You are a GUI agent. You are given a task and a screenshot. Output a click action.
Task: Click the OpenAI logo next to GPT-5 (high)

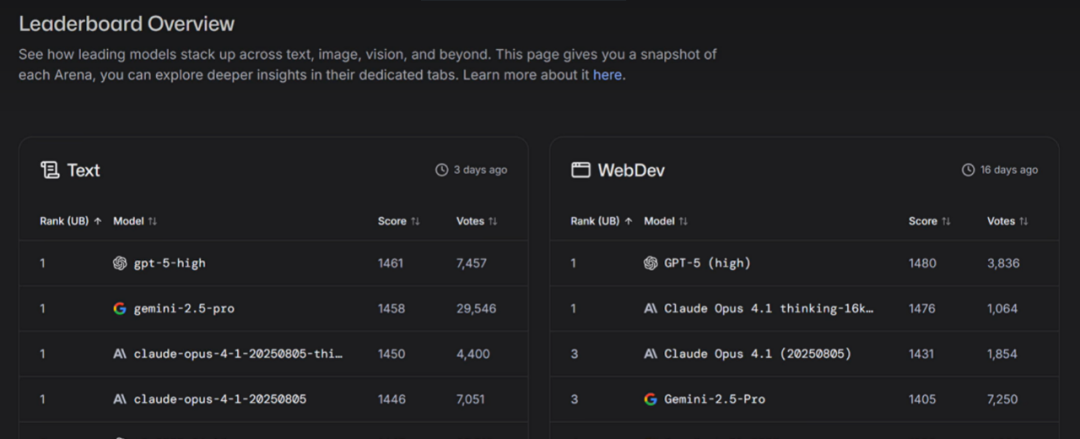pyautogui.click(x=650, y=263)
